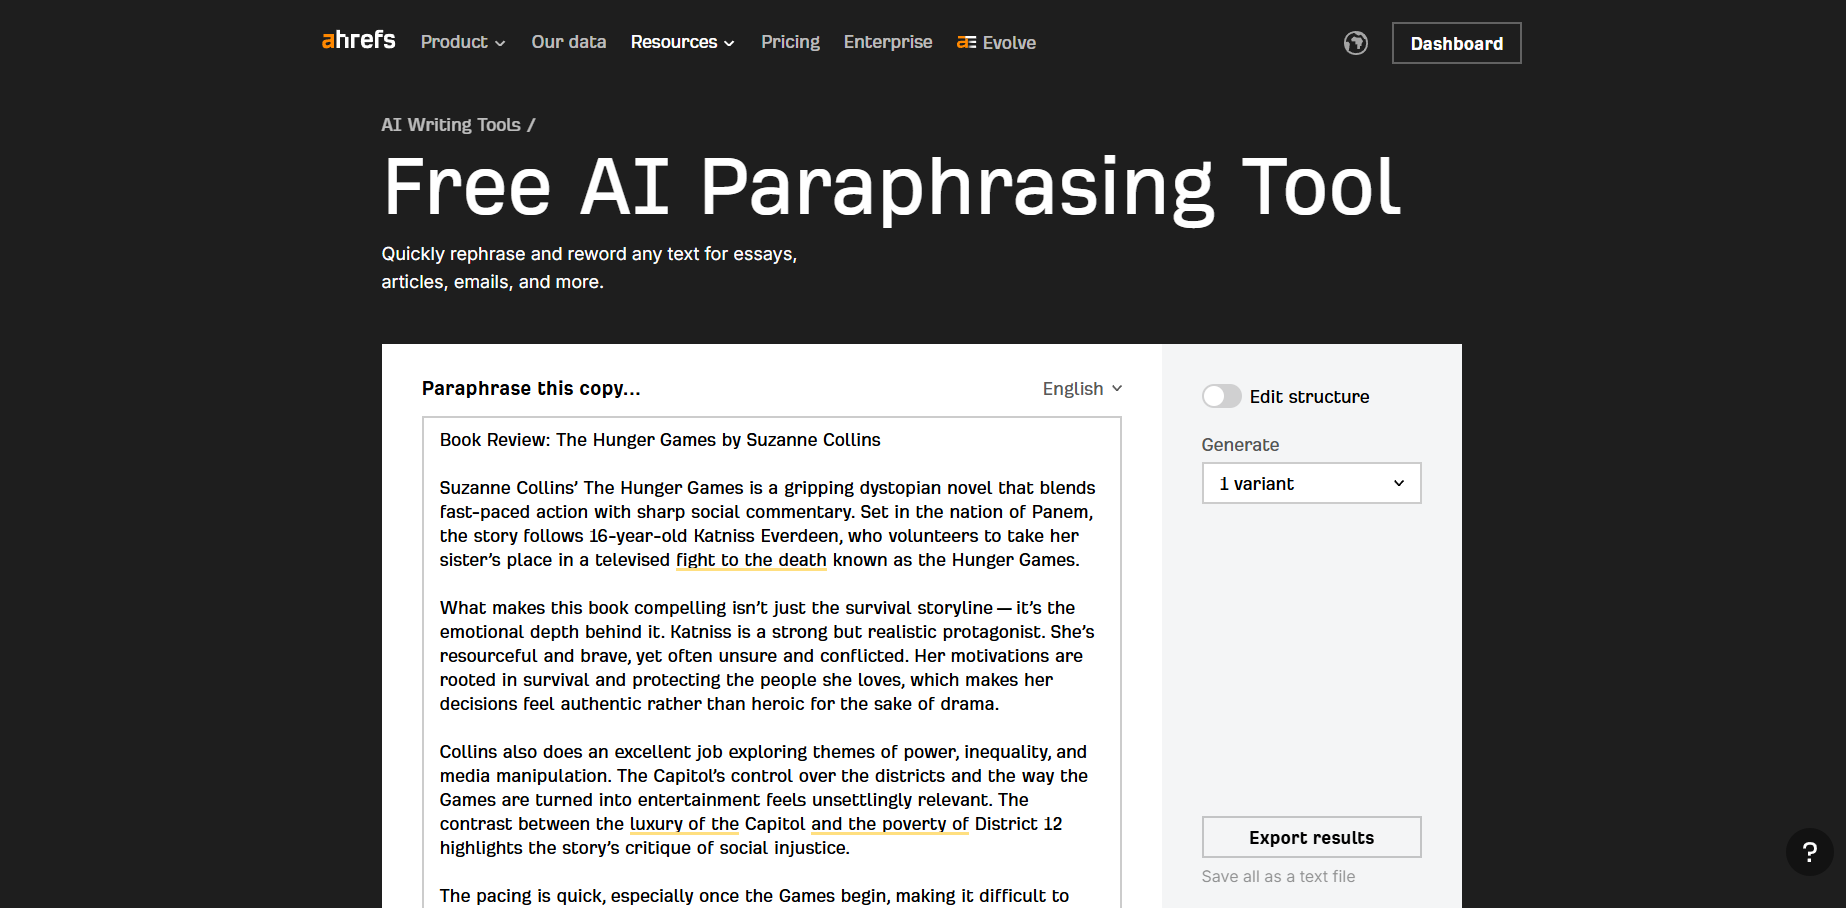Follow the AI Writing Tools breadcrumb link
Screen dimensions: 1846x908
(x=450, y=125)
